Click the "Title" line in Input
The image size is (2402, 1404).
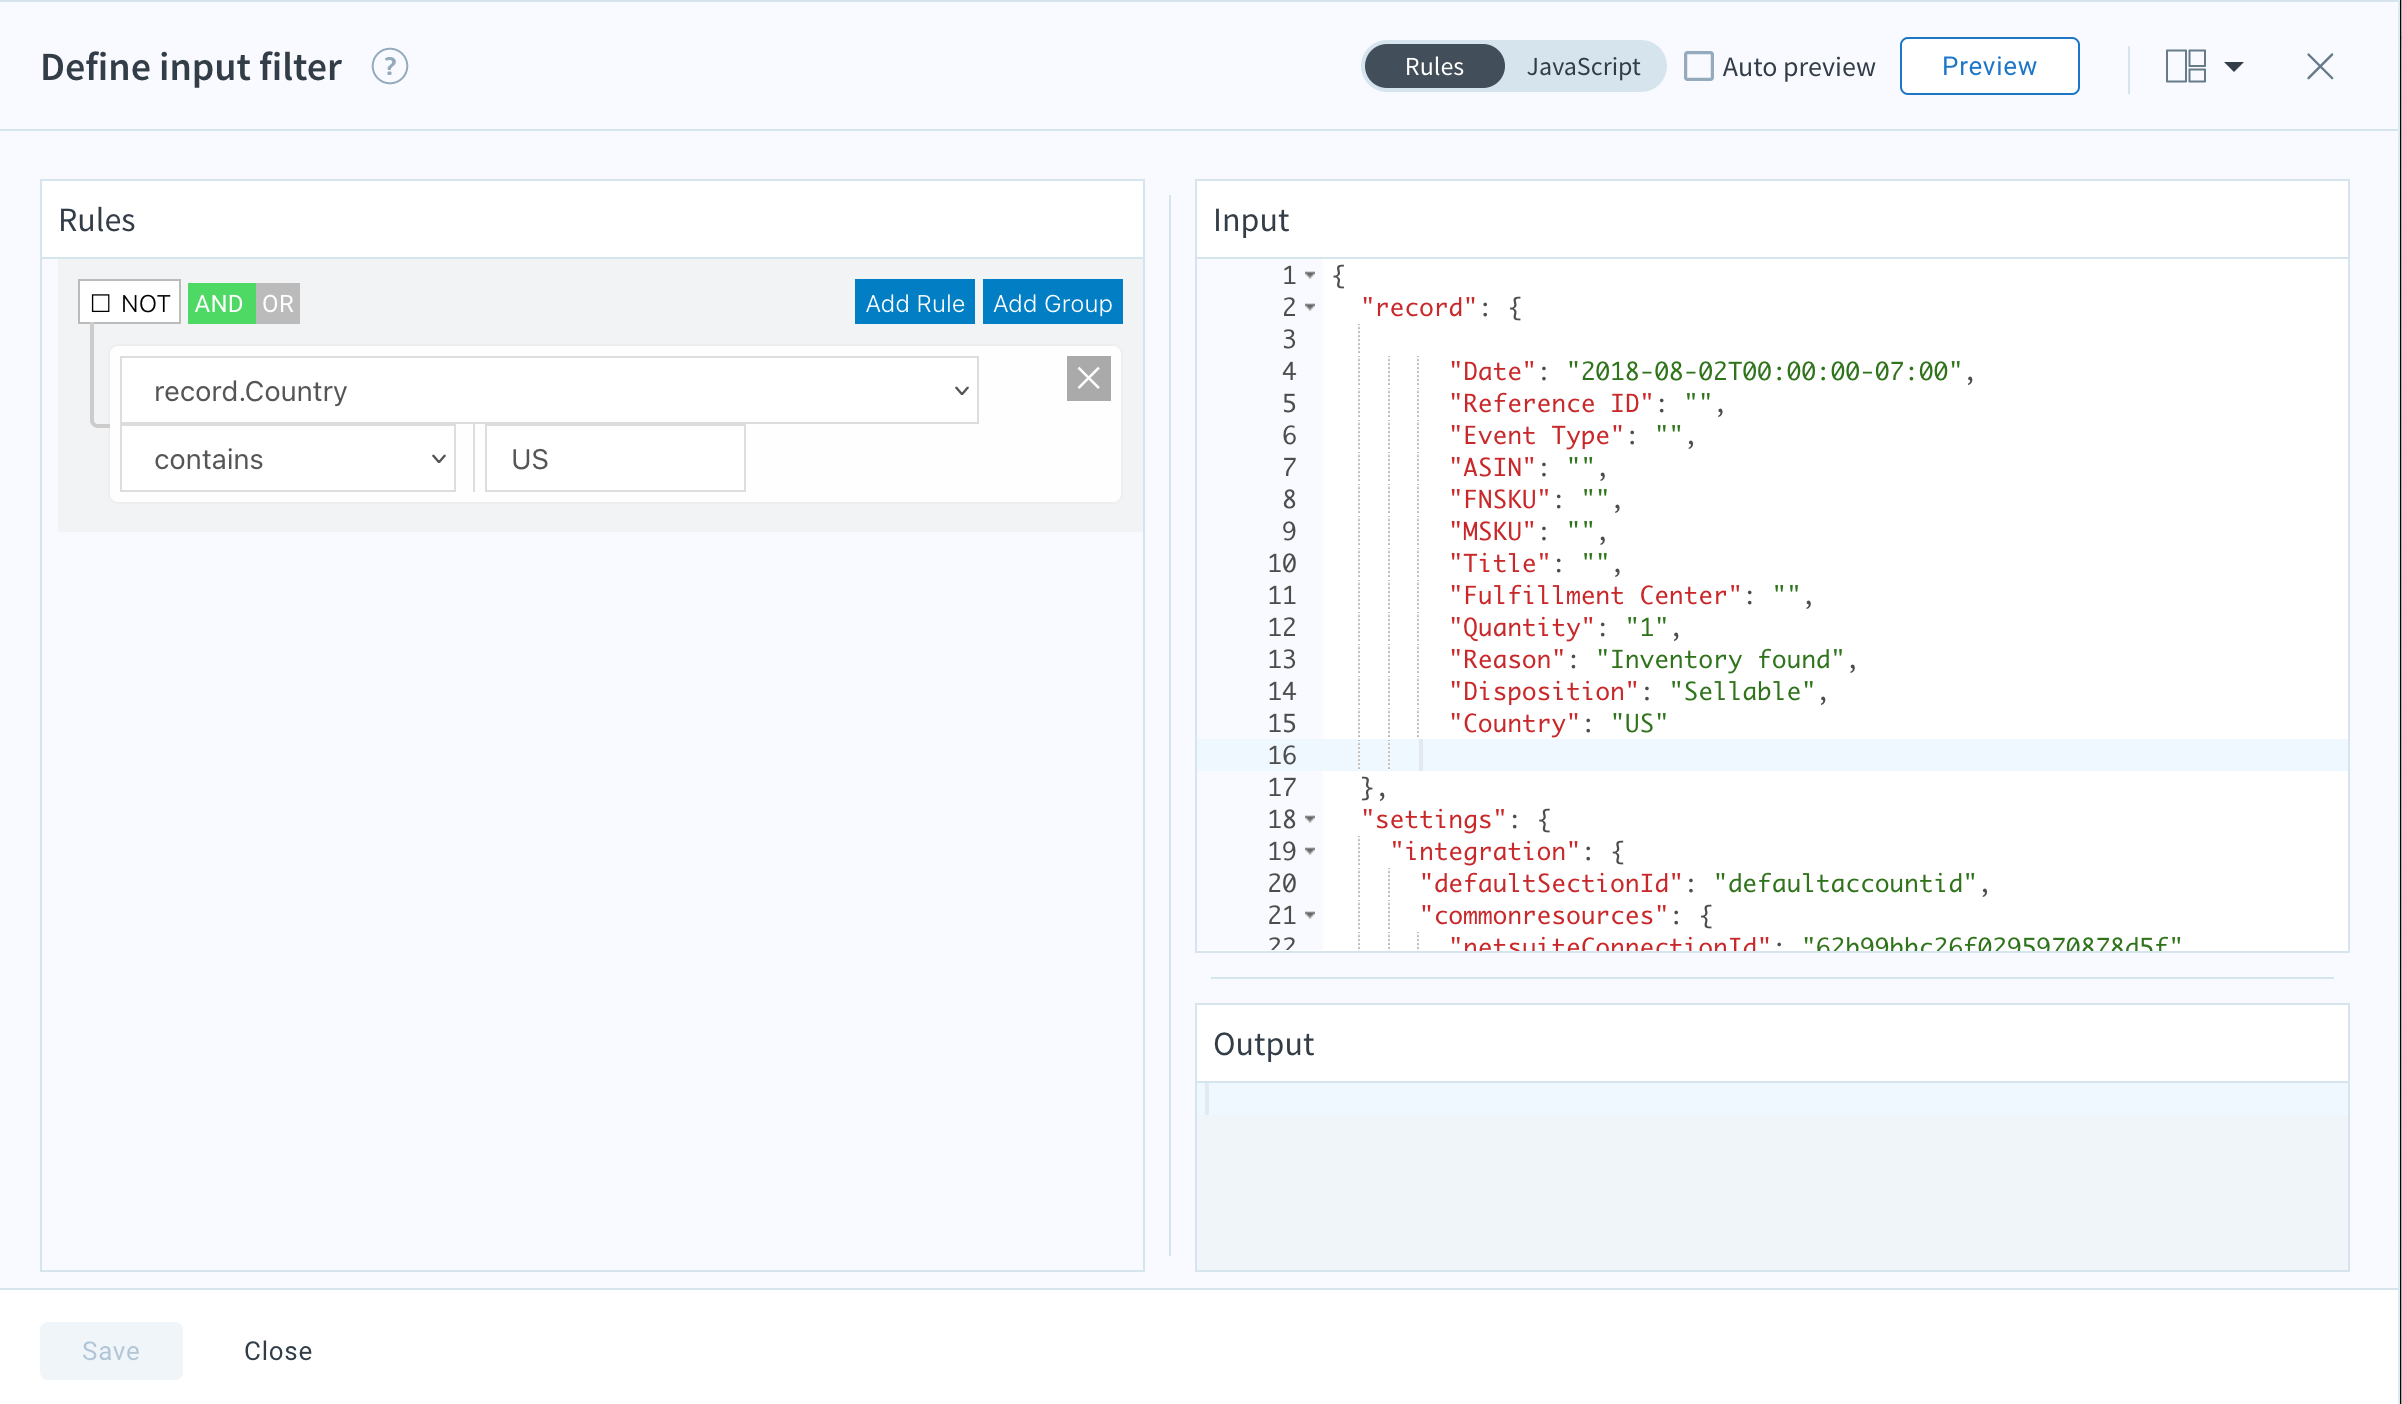tap(1534, 563)
